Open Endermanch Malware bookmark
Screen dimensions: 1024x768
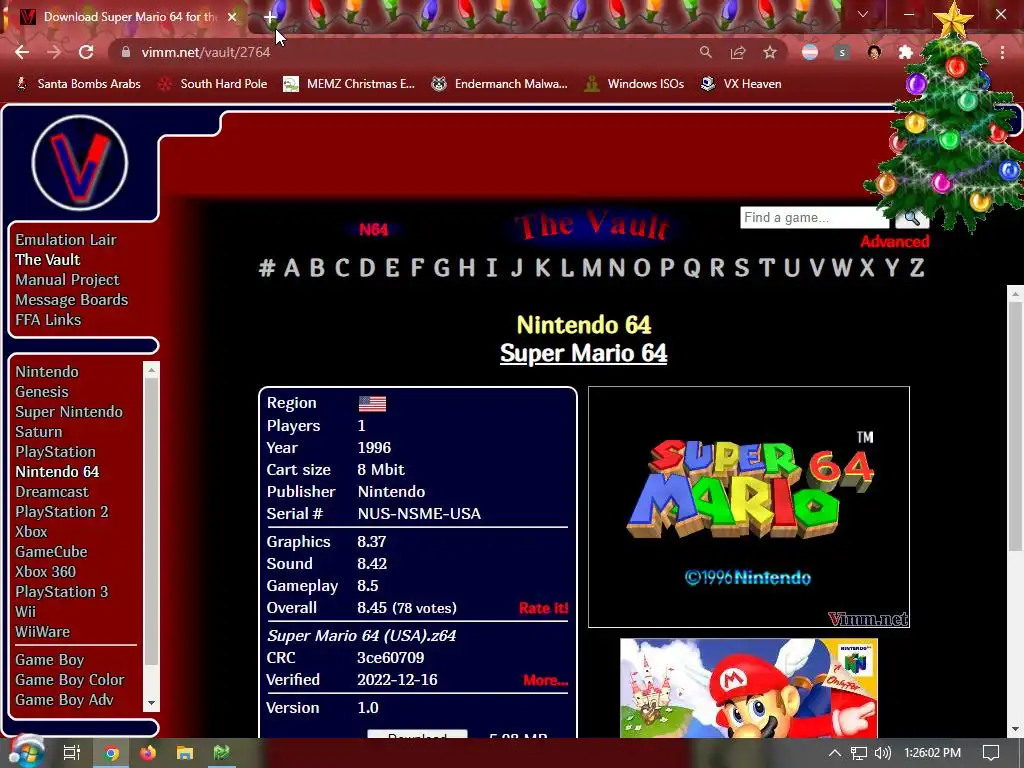pyautogui.click(x=500, y=84)
